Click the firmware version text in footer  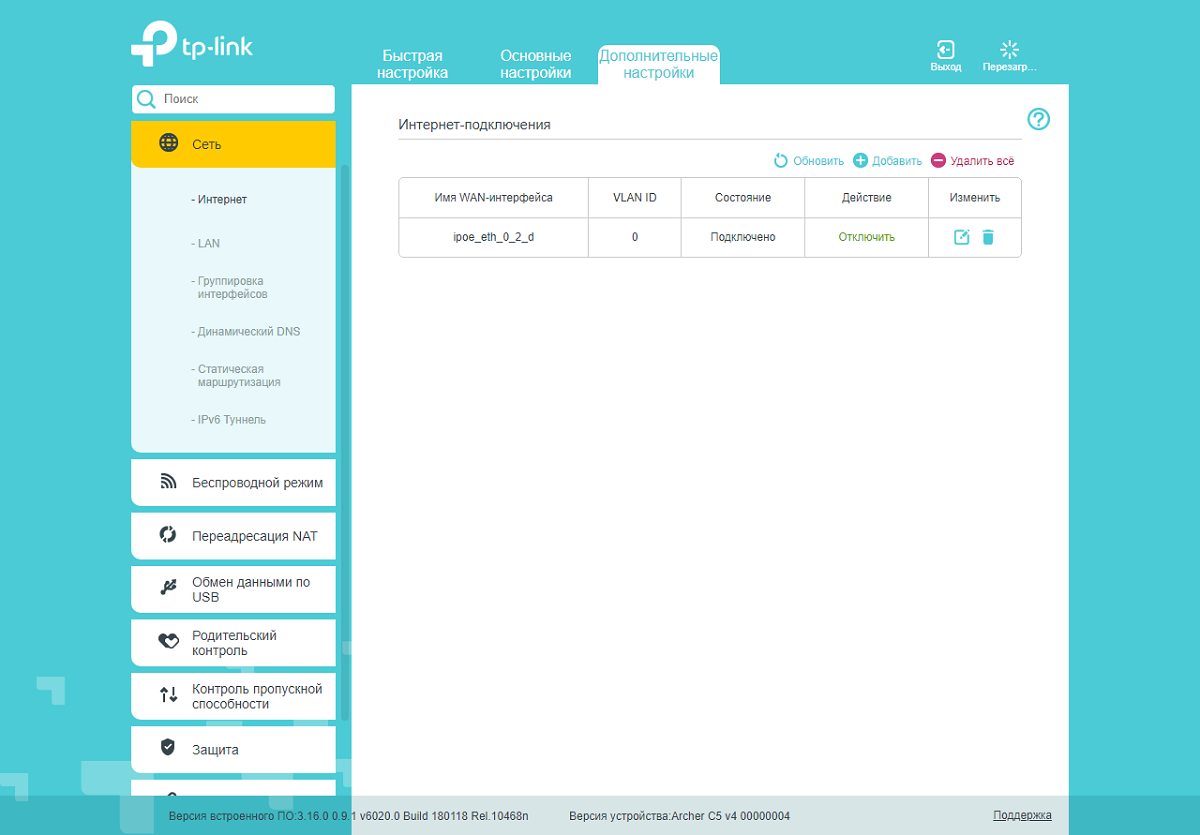[x=348, y=816]
